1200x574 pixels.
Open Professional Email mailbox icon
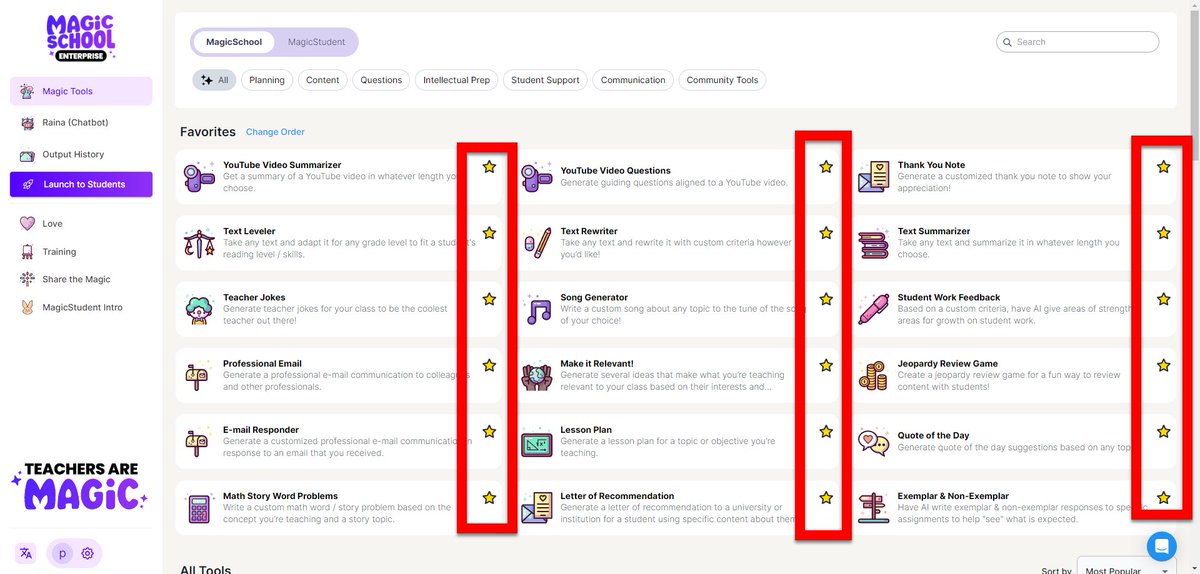pyautogui.click(x=199, y=375)
